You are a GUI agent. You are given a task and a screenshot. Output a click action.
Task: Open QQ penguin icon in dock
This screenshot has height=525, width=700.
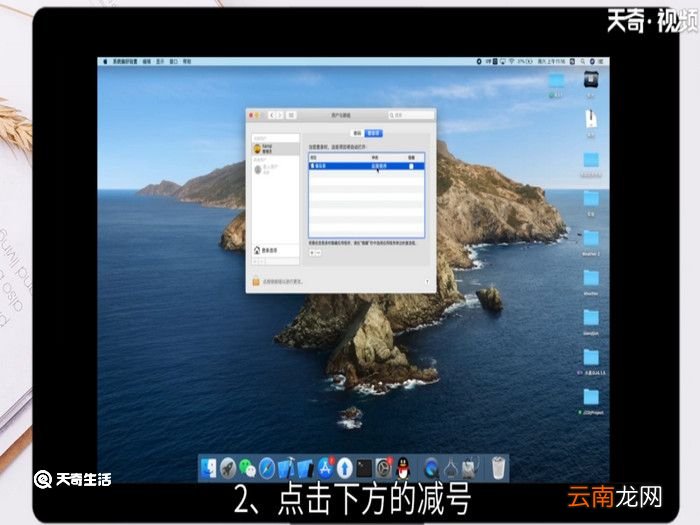403,468
